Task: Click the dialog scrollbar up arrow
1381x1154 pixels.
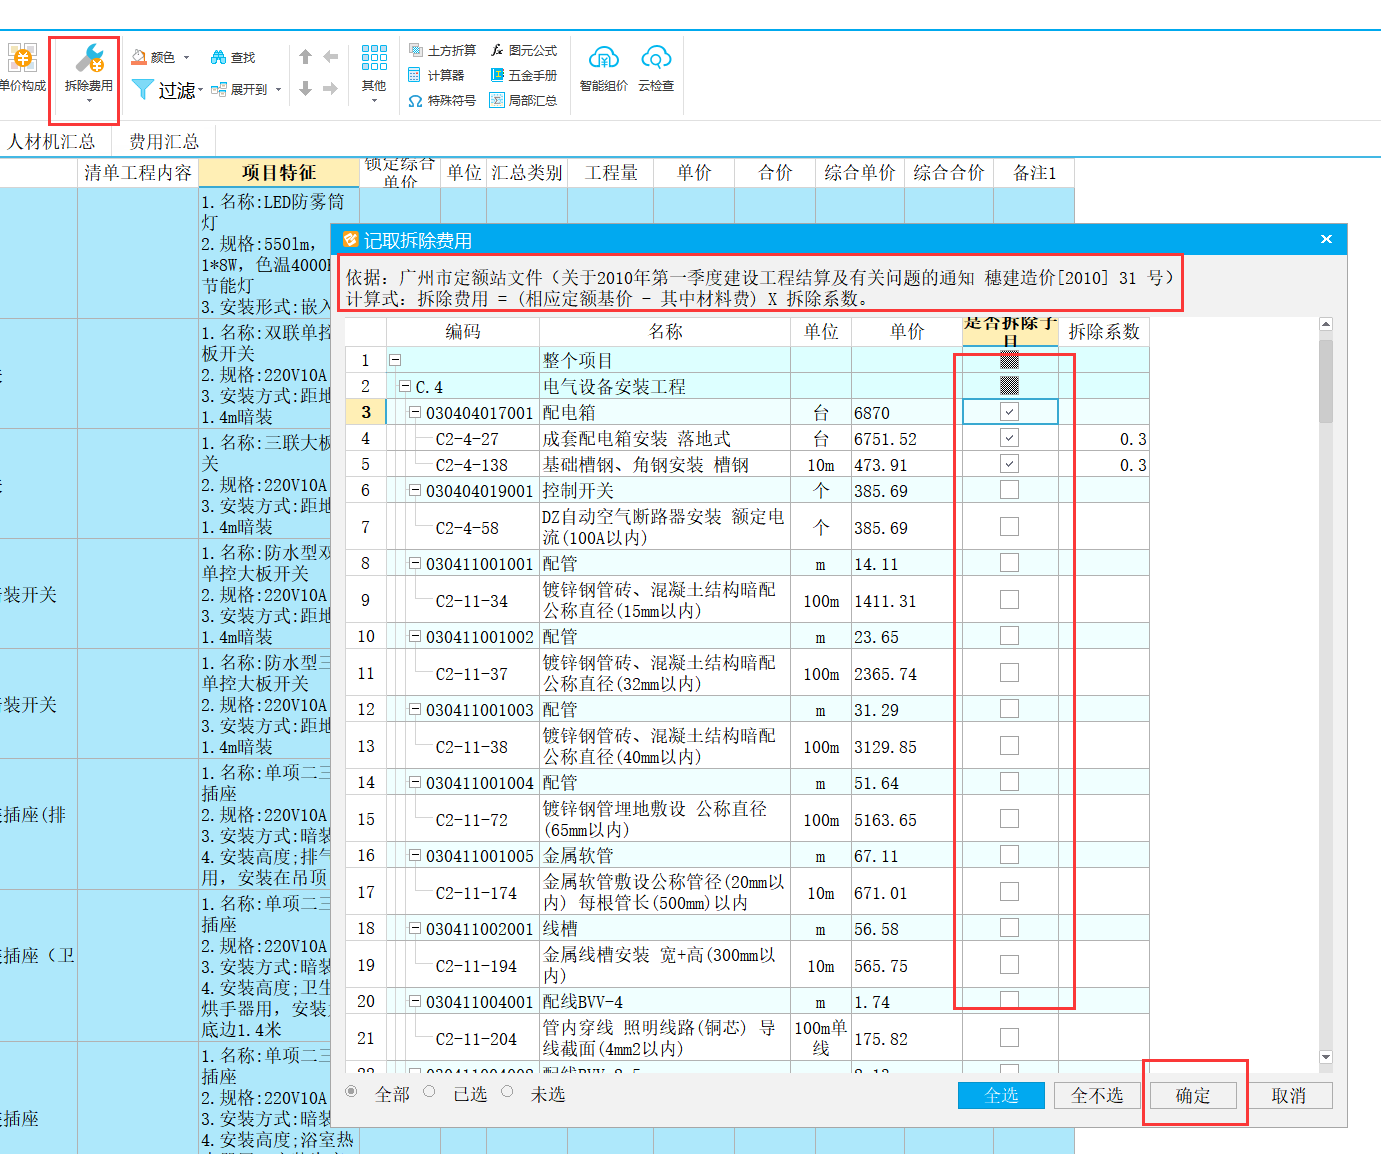Action: coord(1326,324)
